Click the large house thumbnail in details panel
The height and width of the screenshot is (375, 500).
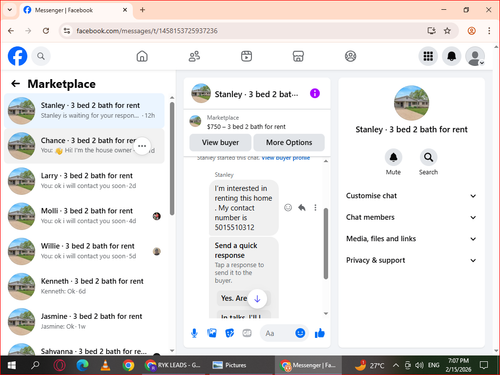[x=411, y=103]
